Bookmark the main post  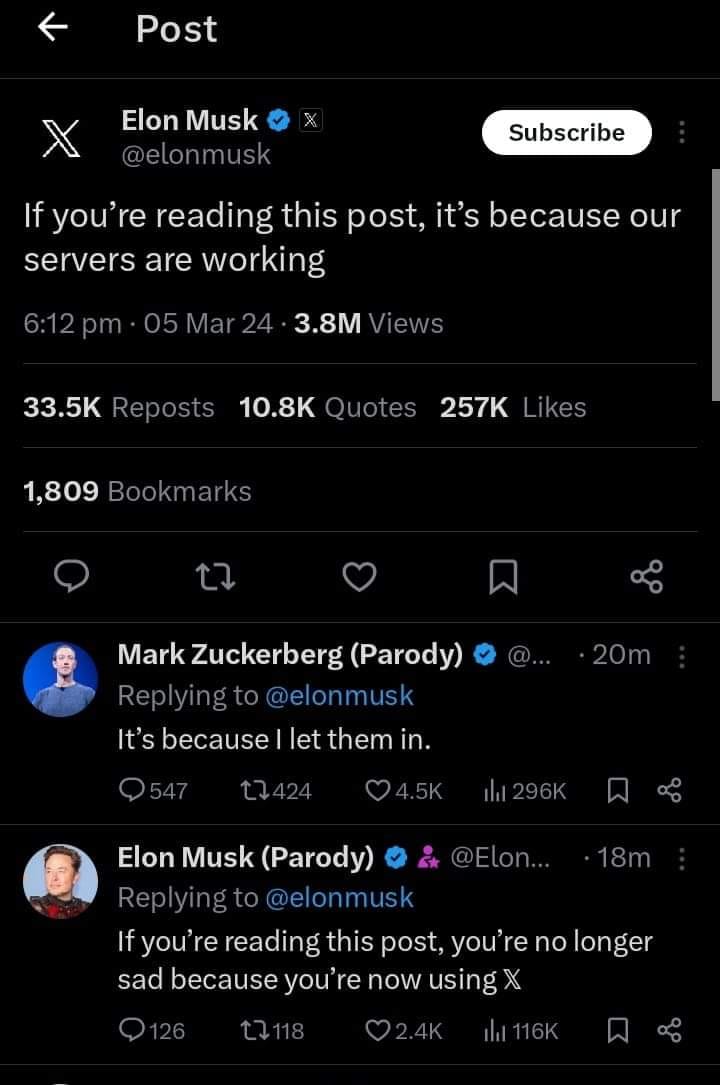503,575
